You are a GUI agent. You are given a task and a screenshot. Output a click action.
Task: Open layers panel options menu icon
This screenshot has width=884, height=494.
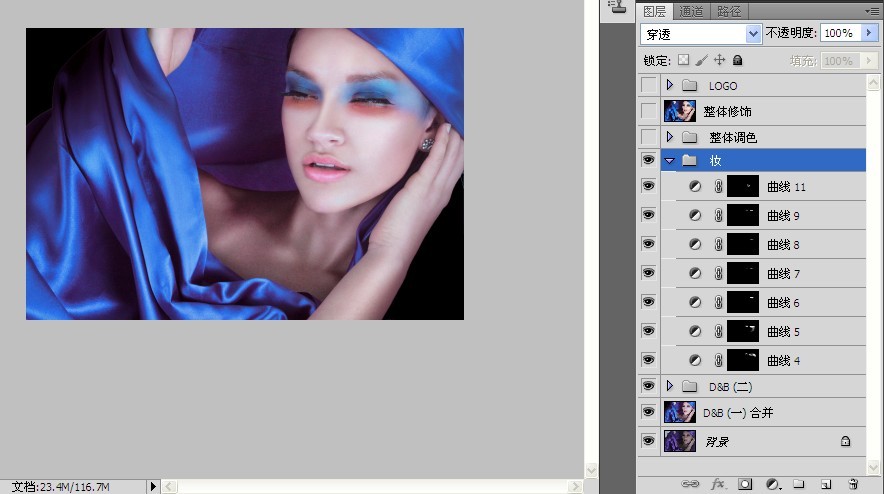872,11
